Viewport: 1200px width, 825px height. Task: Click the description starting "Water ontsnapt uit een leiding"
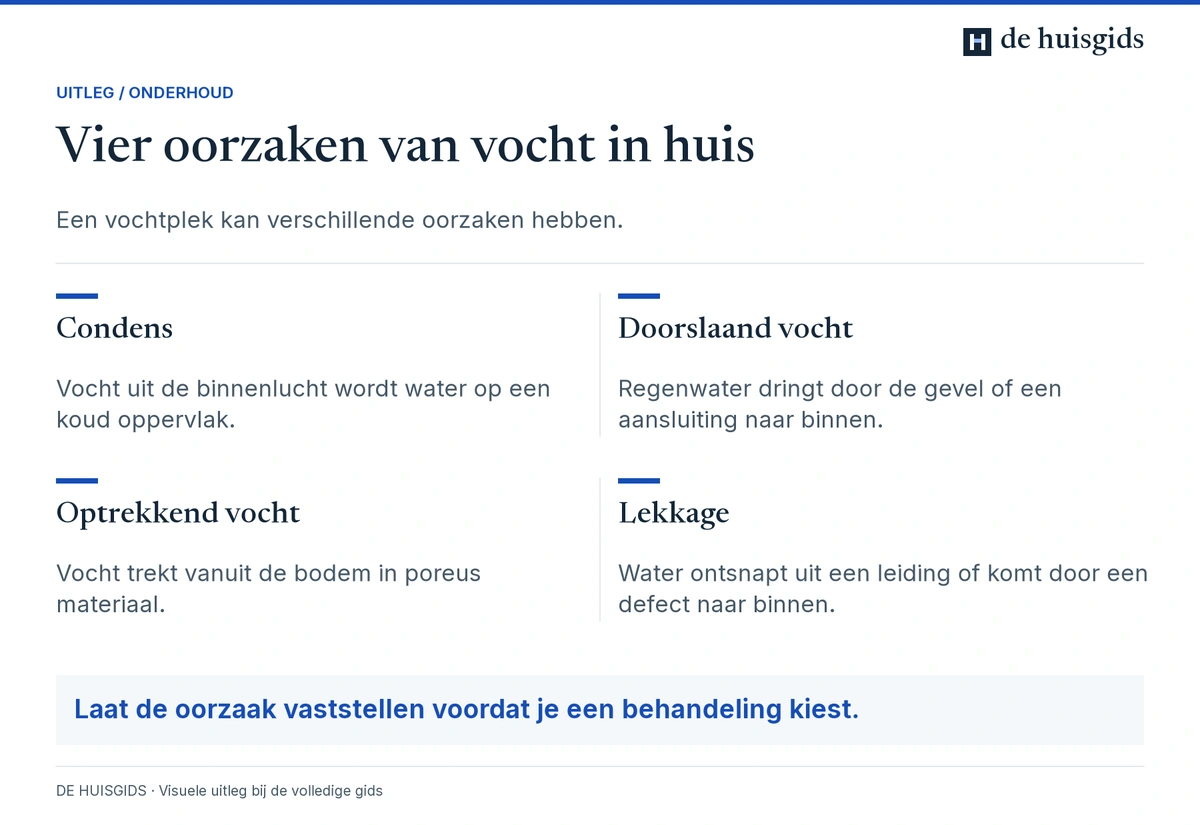point(883,589)
